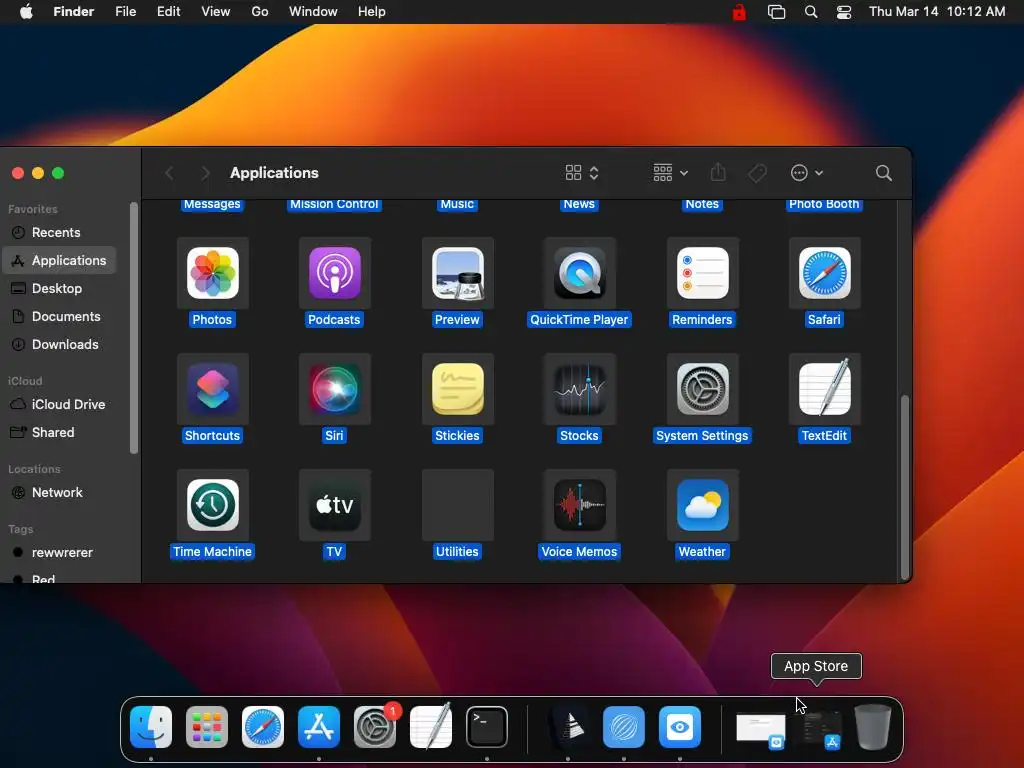Viewport: 1024px width, 768px height.
Task: Launch App Store from the Dock
Action: (319, 727)
